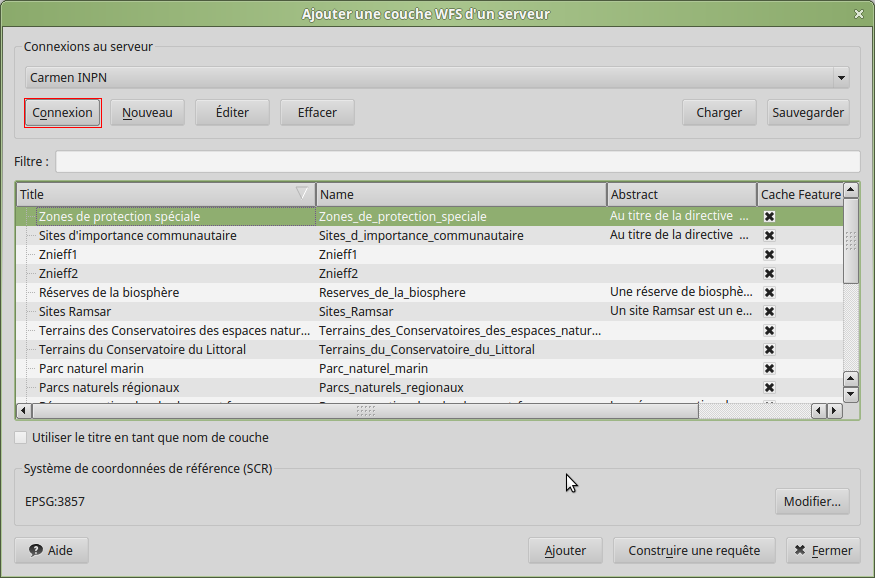Toggle cache checkbox for the Sites Ramsar row
The width and height of the screenshot is (875, 578).
pos(770,312)
